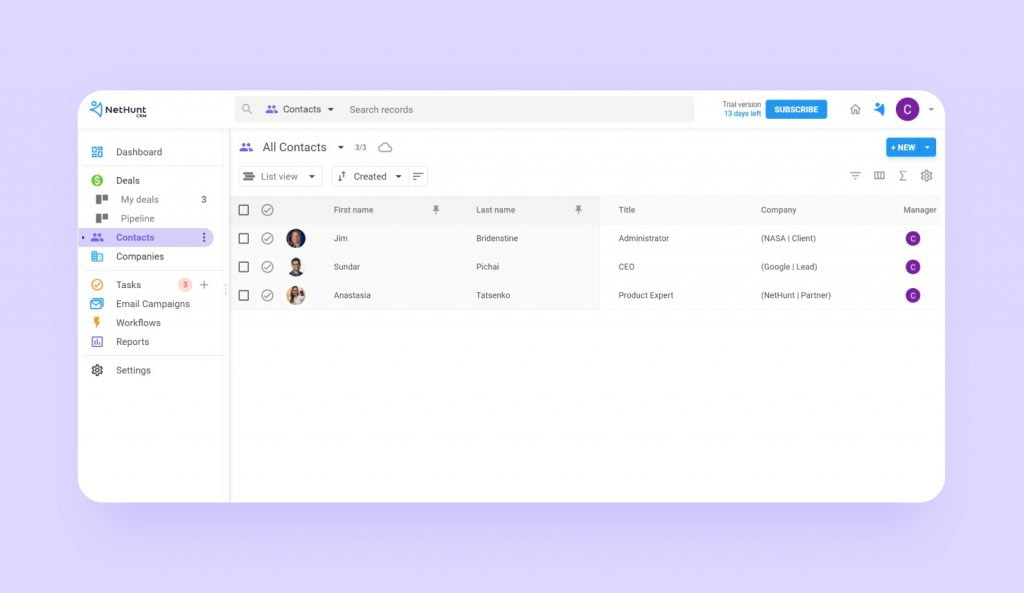Screen dimensions: 1024x593
Task: Select Sundar Pichai's row checkbox
Action: tap(243, 267)
